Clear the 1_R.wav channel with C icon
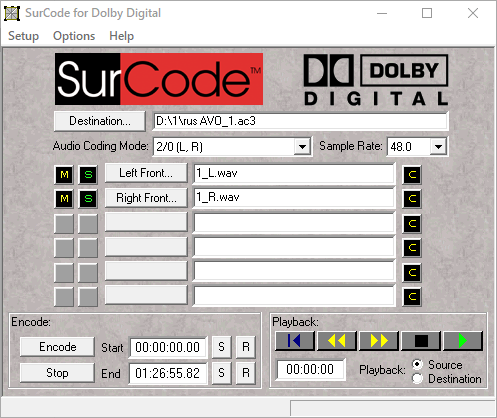The width and height of the screenshot is (497, 418). tap(412, 199)
